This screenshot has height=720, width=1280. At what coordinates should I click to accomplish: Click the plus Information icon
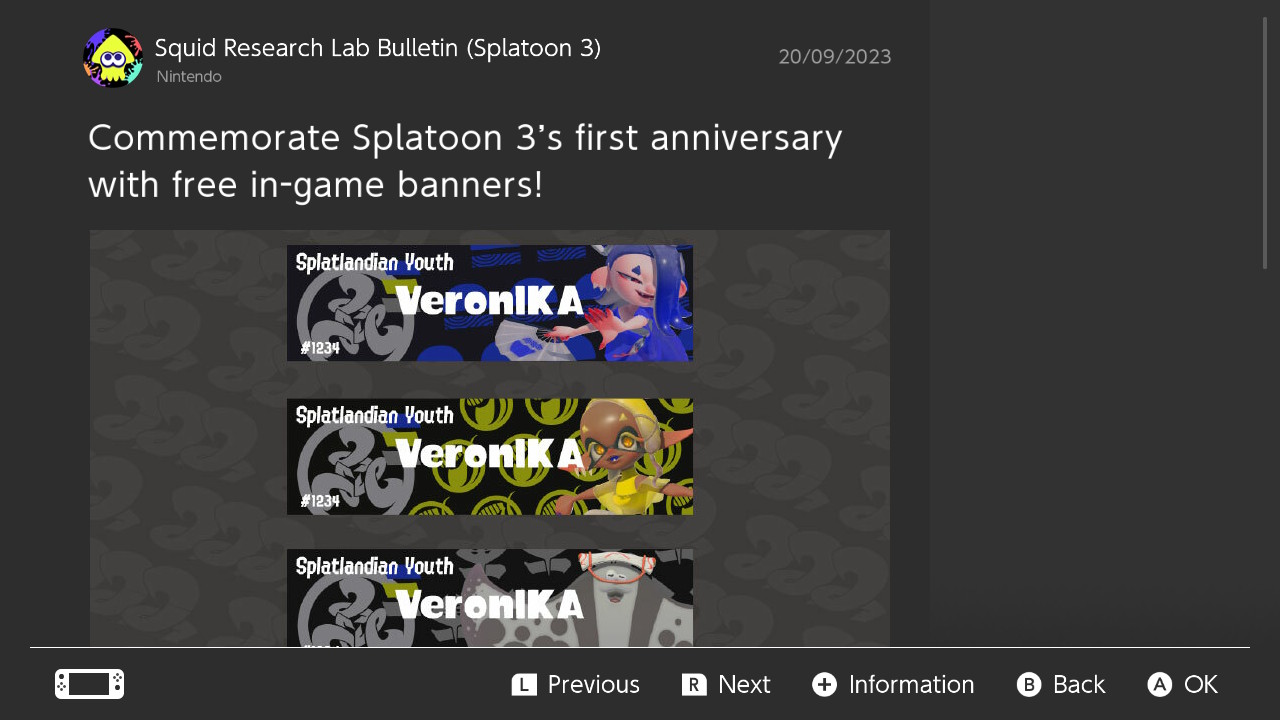(824, 684)
